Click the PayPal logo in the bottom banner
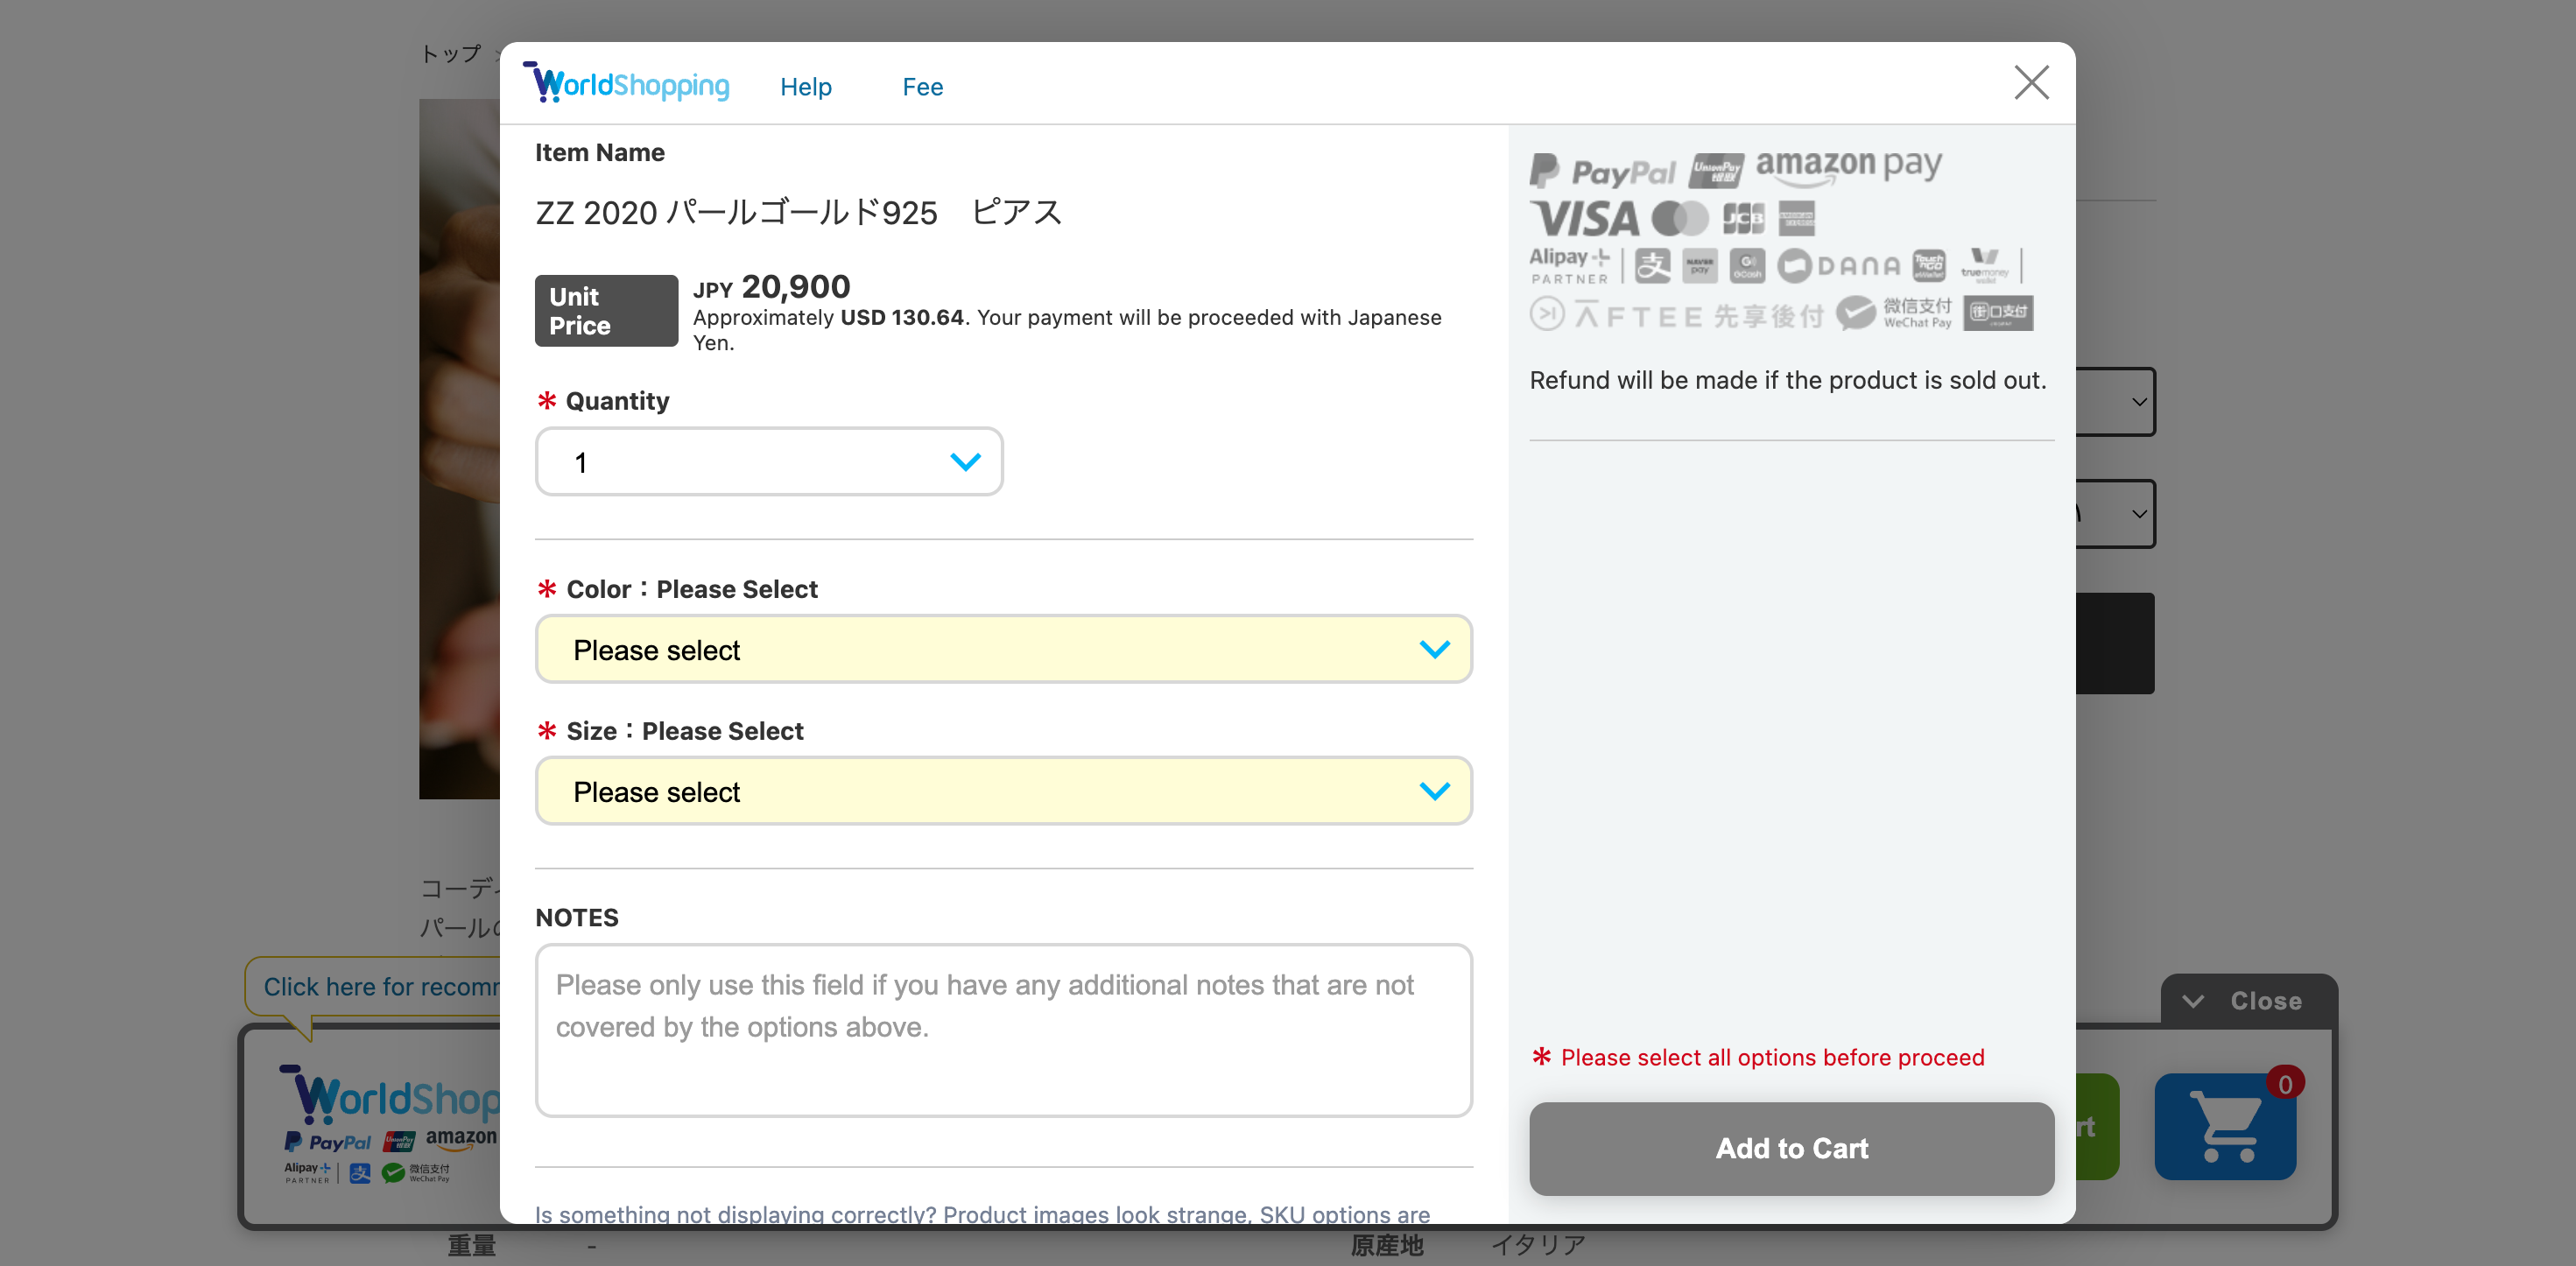 coord(328,1142)
